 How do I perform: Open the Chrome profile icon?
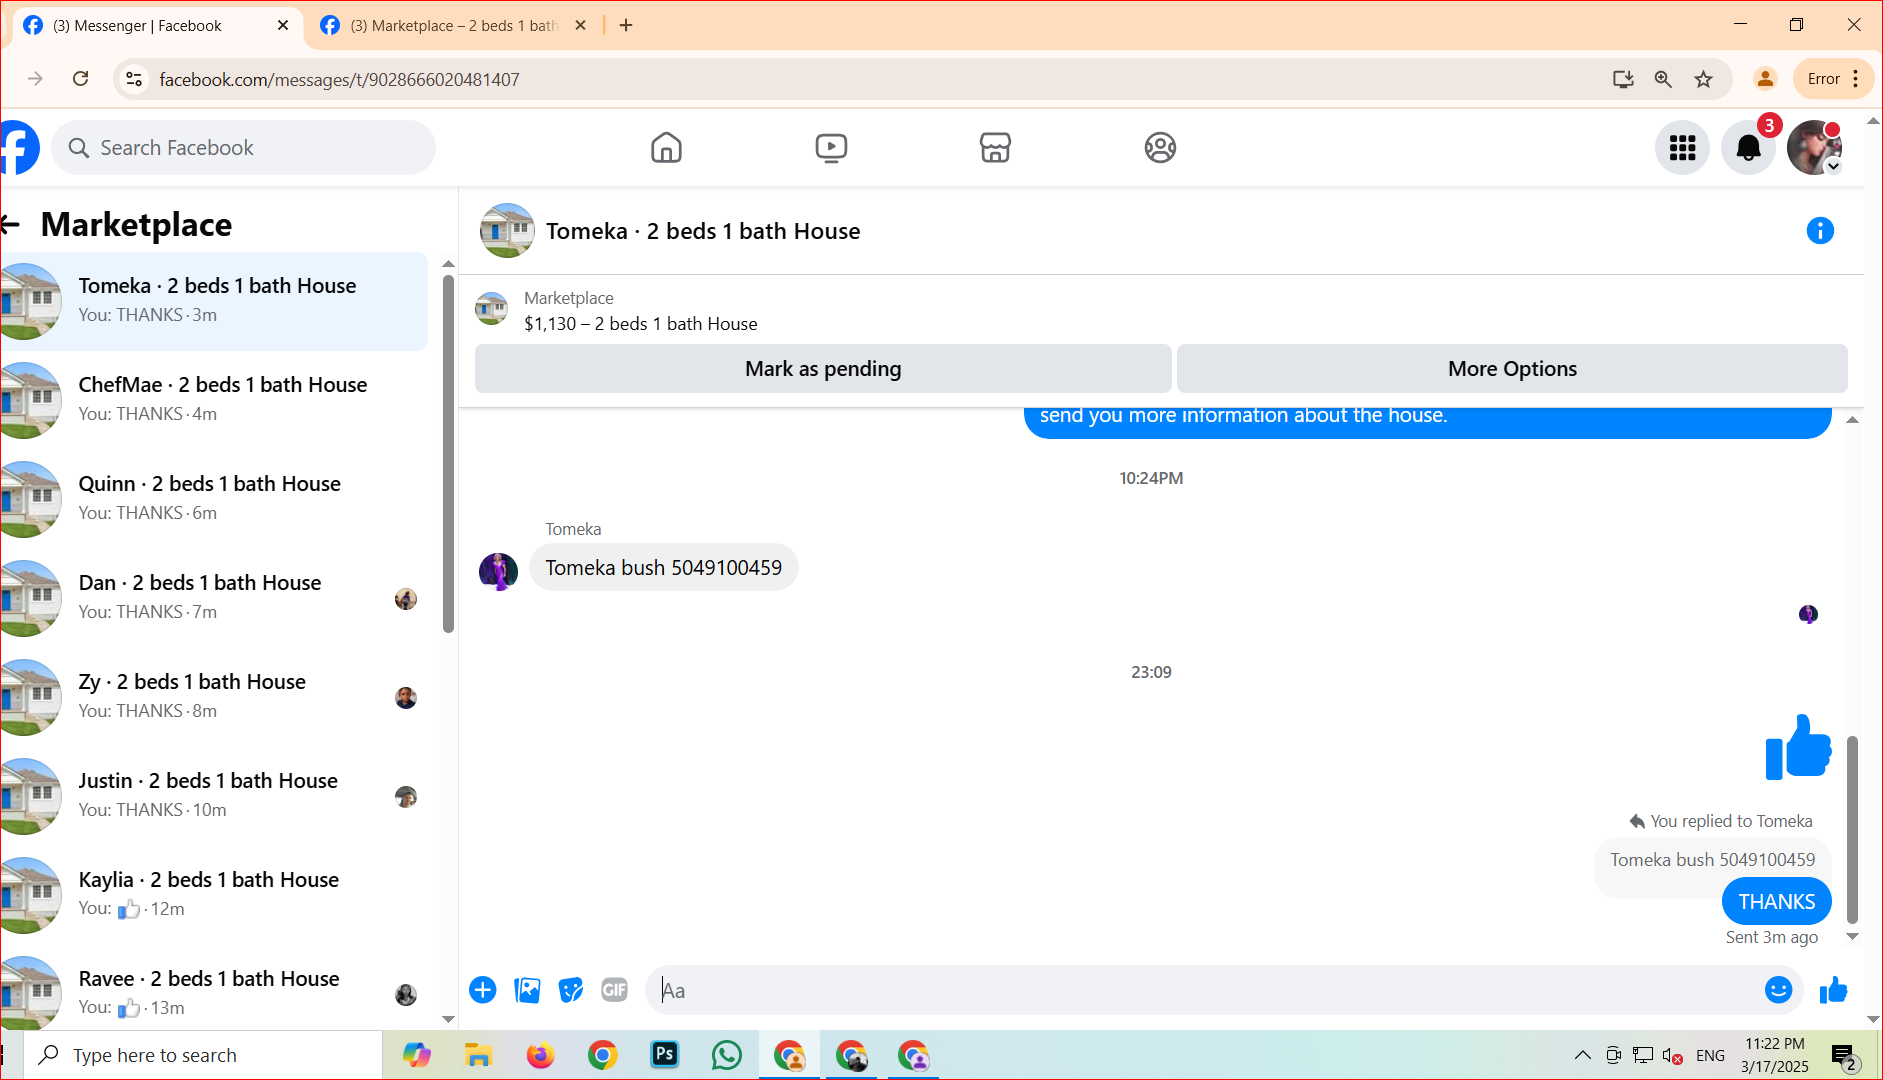pos(1765,79)
